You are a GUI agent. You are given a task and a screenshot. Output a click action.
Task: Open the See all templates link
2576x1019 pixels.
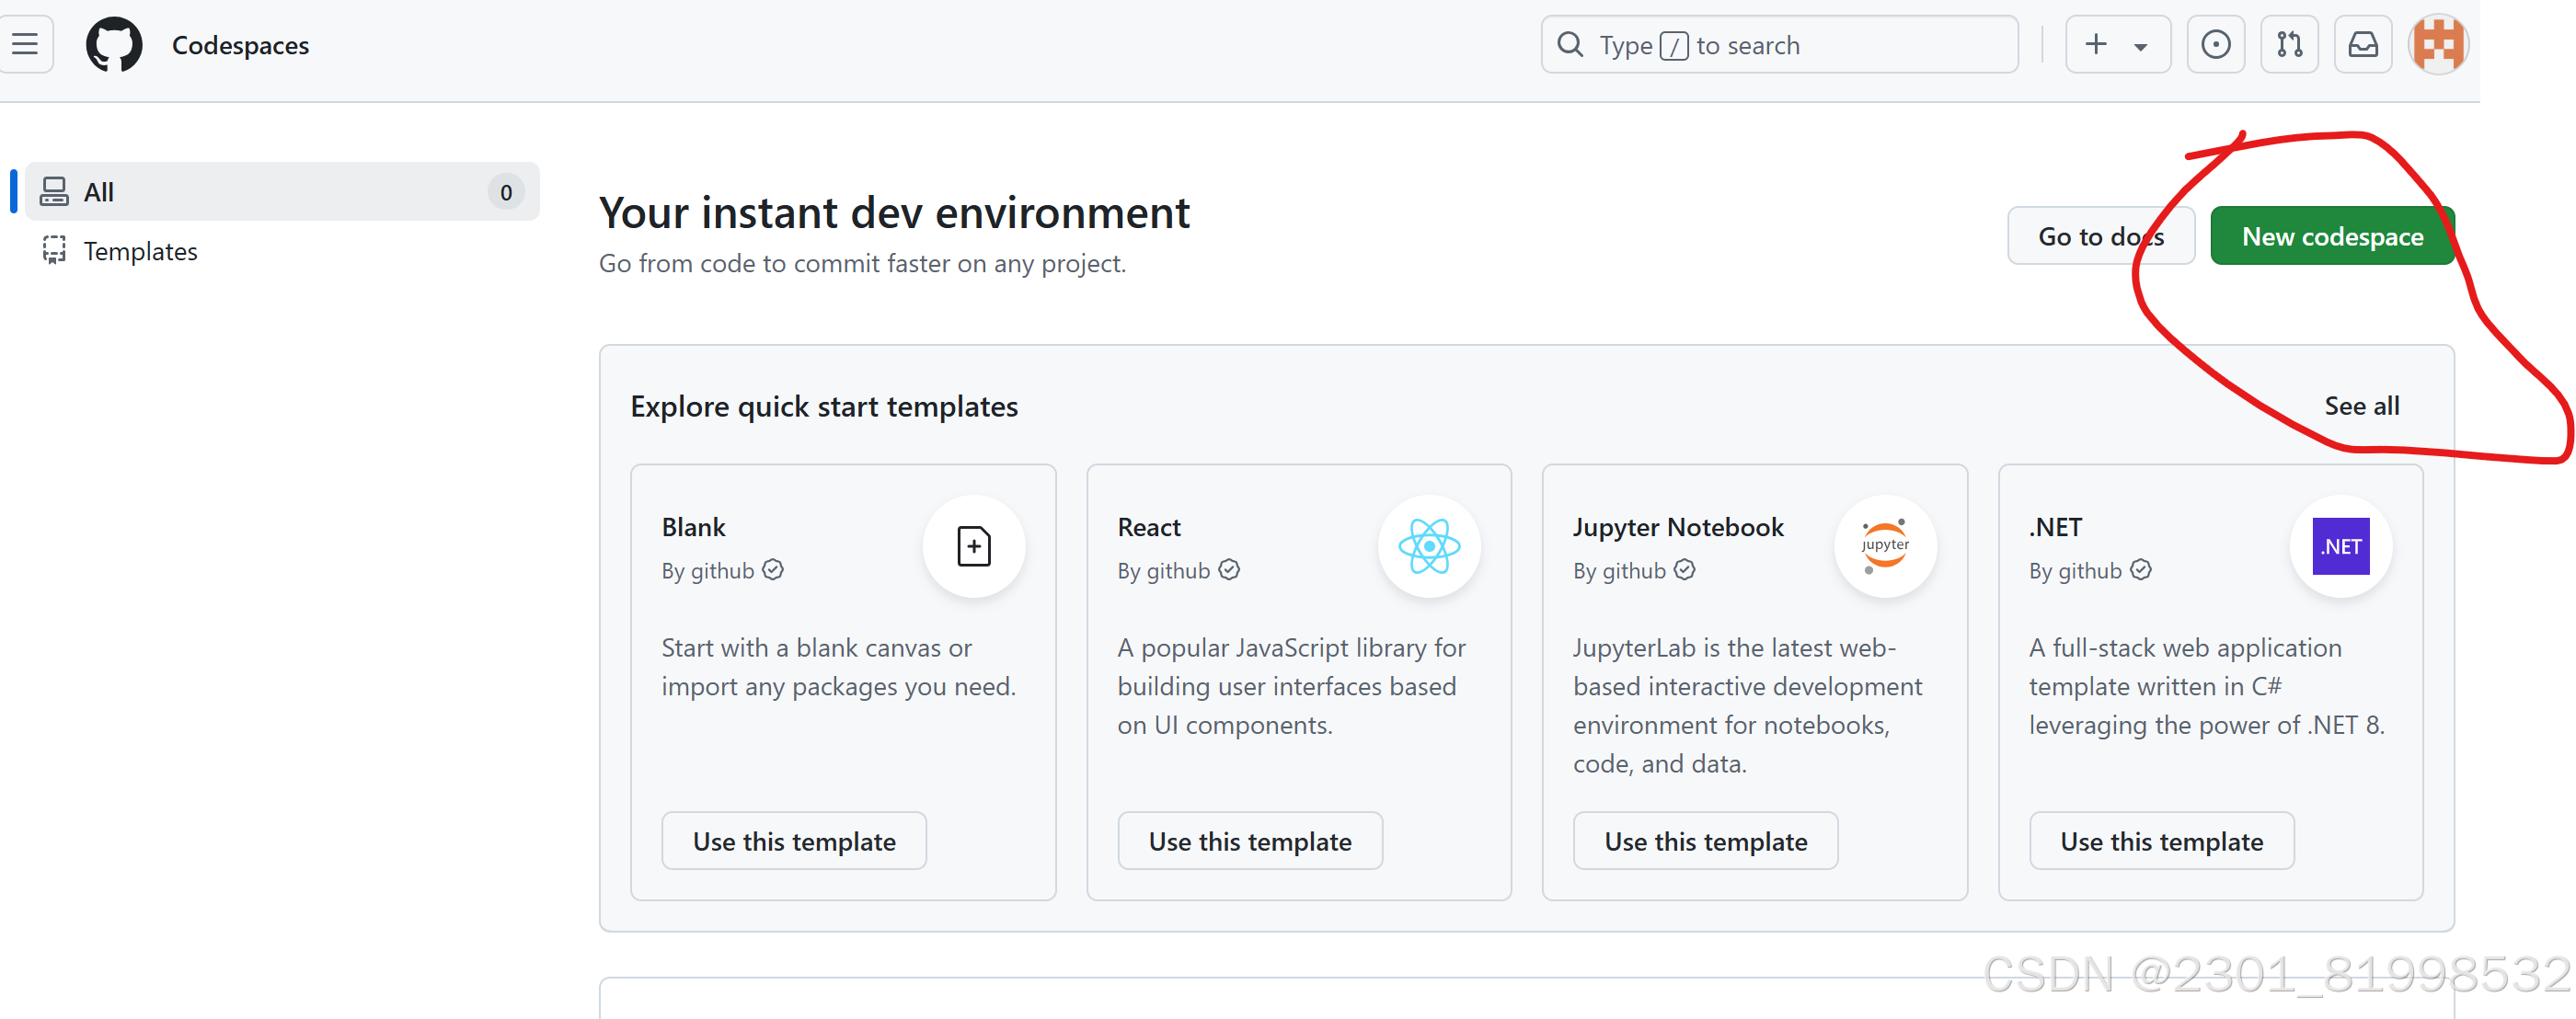[x=2360, y=406]
